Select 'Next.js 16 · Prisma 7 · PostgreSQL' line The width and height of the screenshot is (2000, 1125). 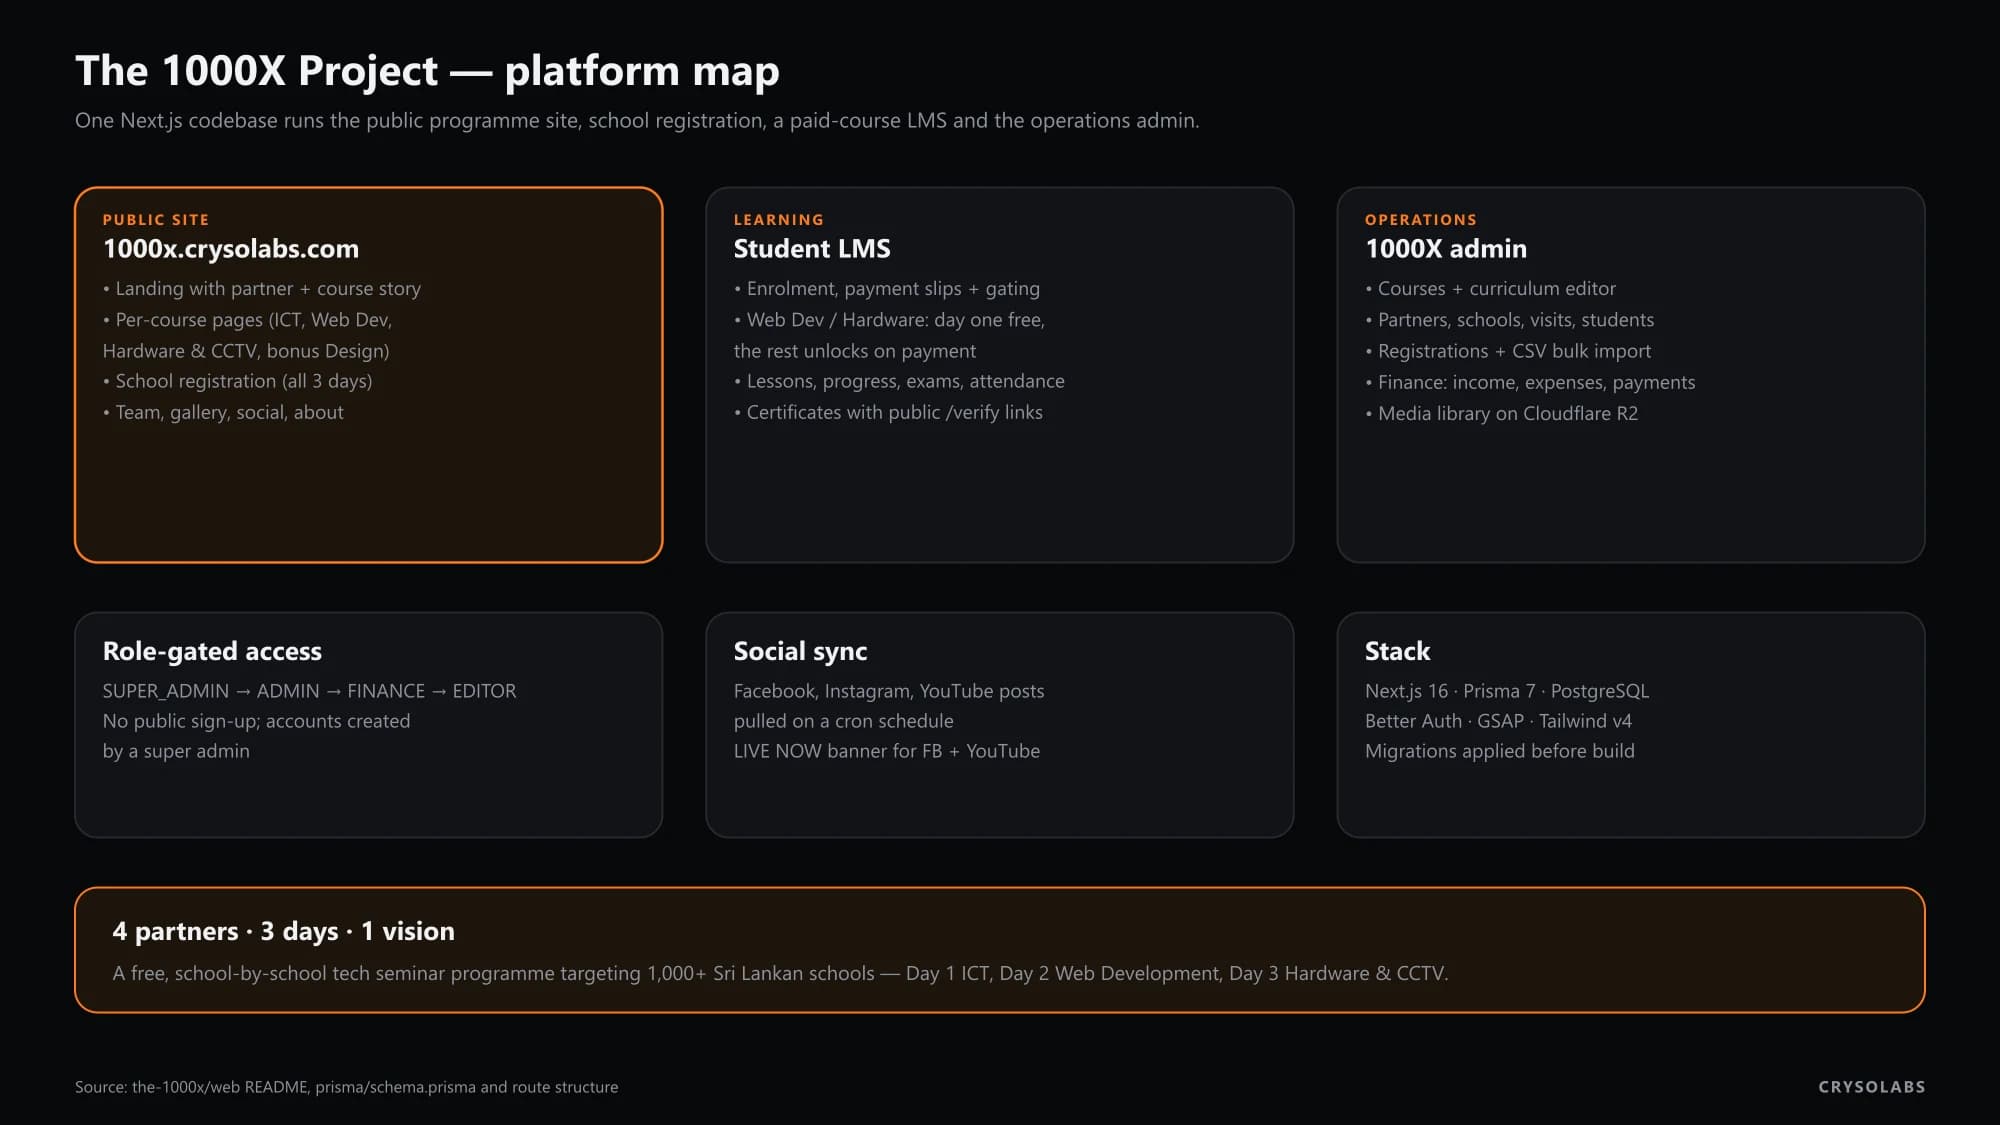[1507, 691]
